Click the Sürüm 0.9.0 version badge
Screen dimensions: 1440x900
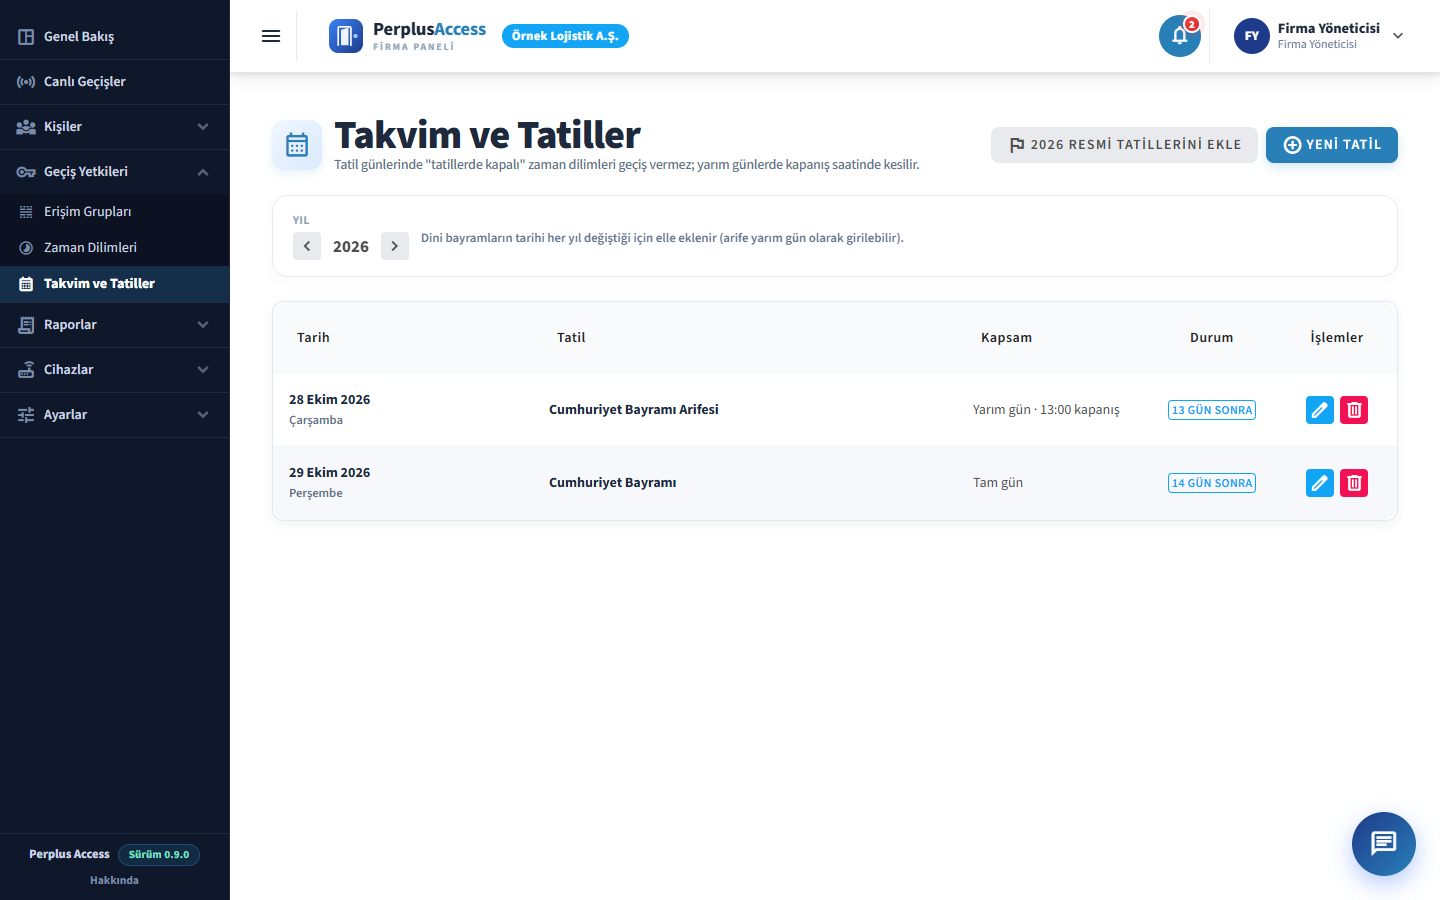pos(159,855)
